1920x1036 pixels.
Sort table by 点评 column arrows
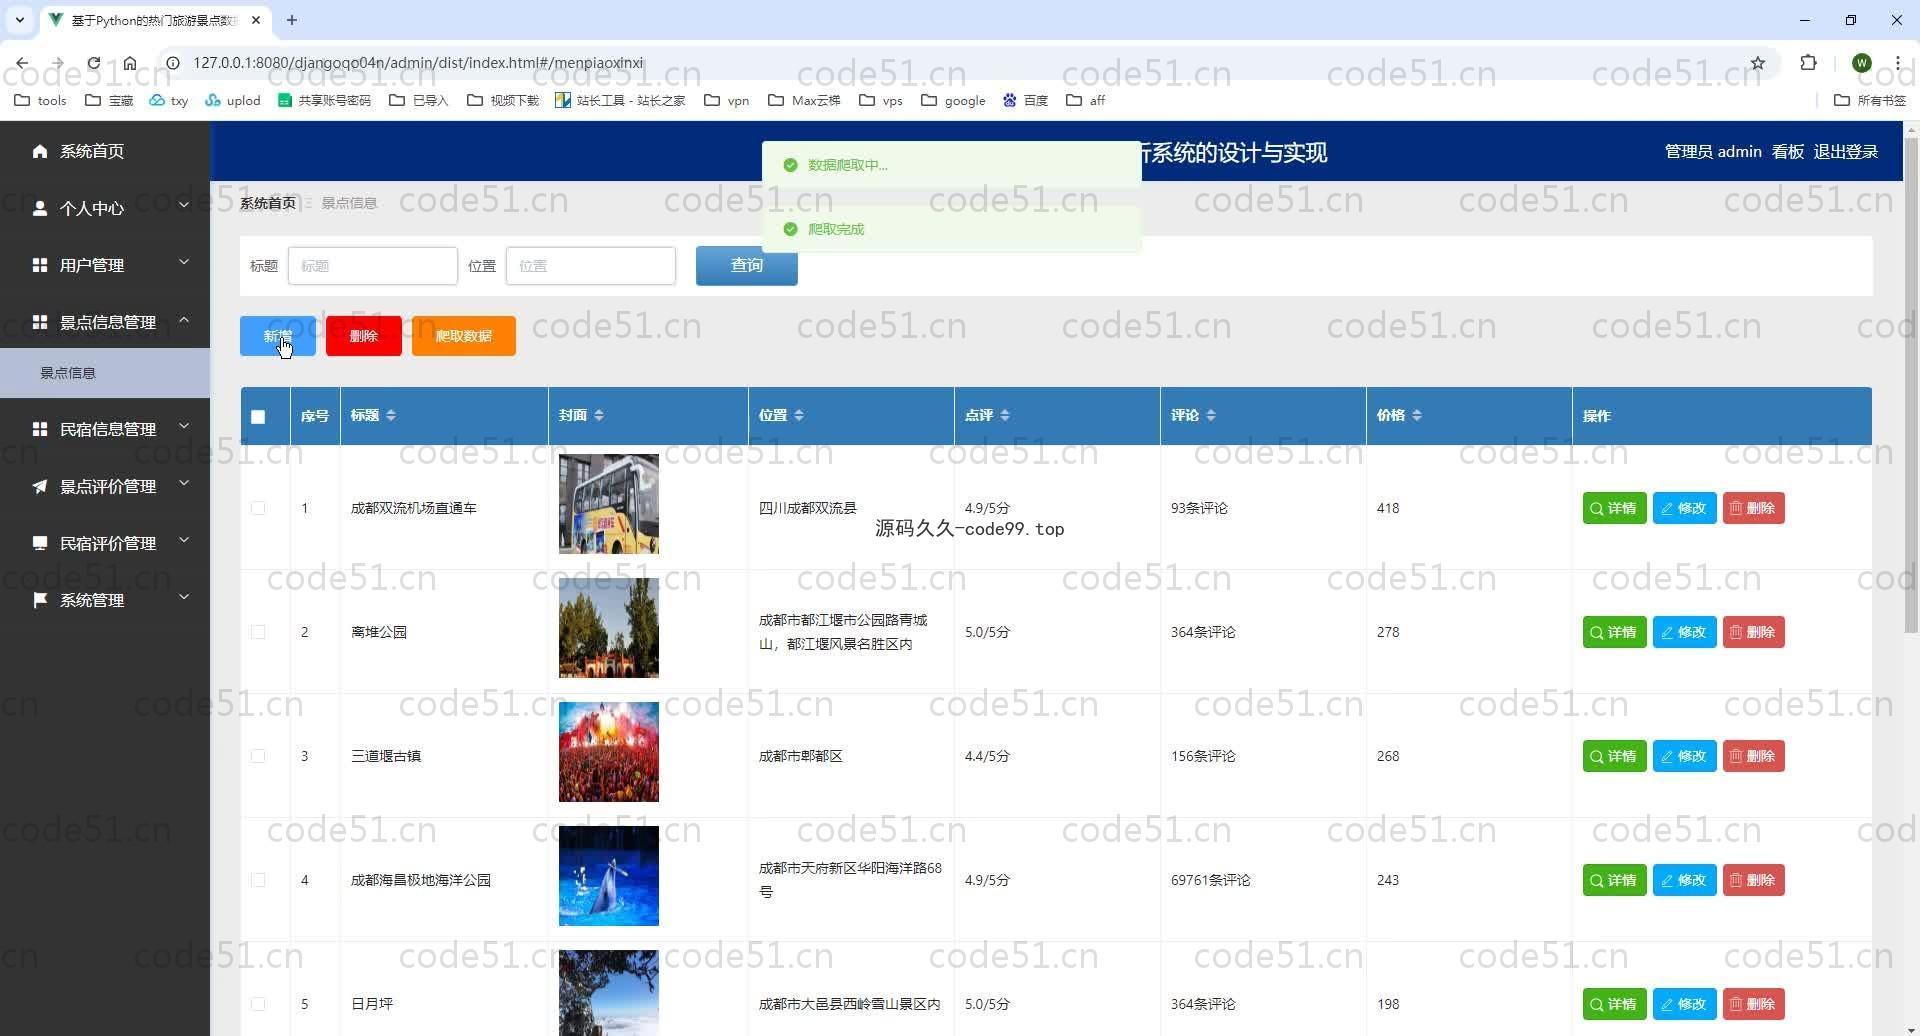[x=1005, y=416]
